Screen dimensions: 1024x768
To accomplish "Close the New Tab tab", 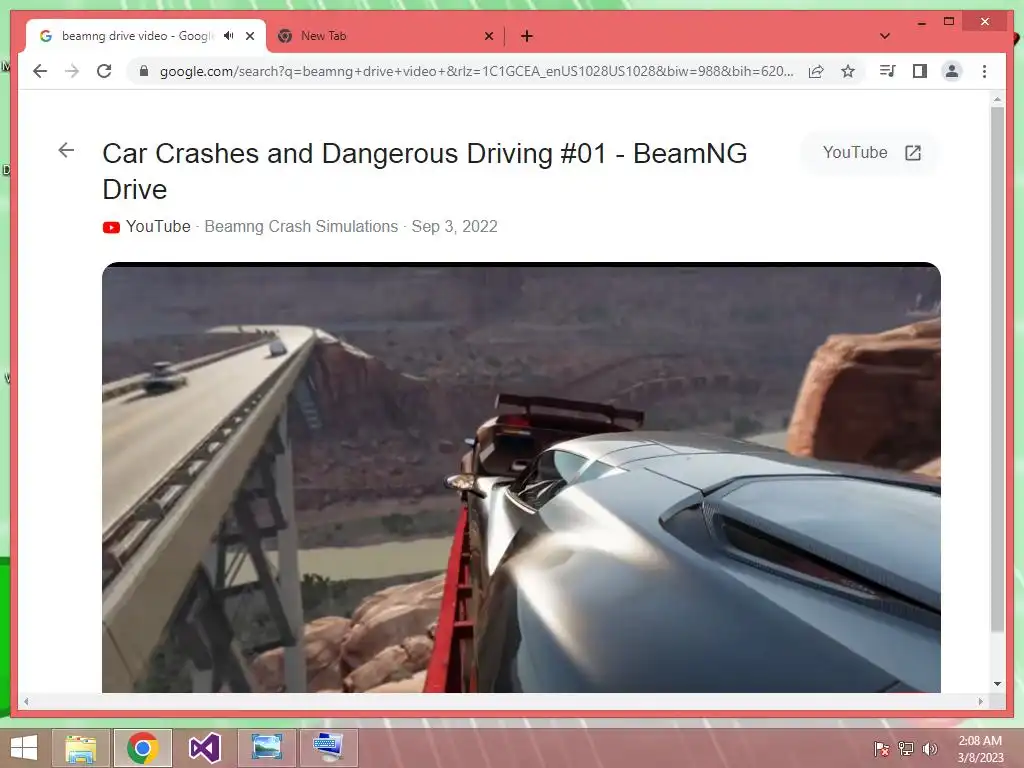I will tap(489, 36).
